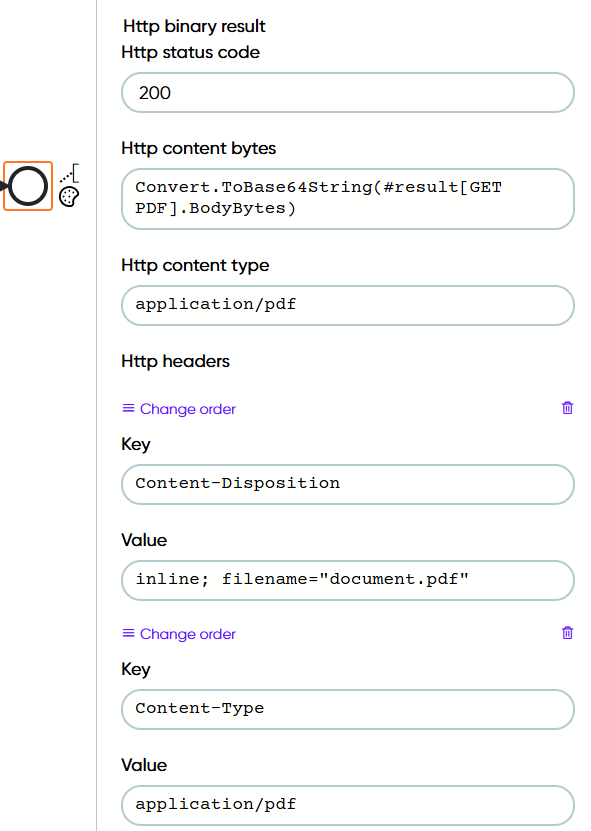Click the Http content bytes label
This screenshot has width=591, height=831.
point(198,148)
